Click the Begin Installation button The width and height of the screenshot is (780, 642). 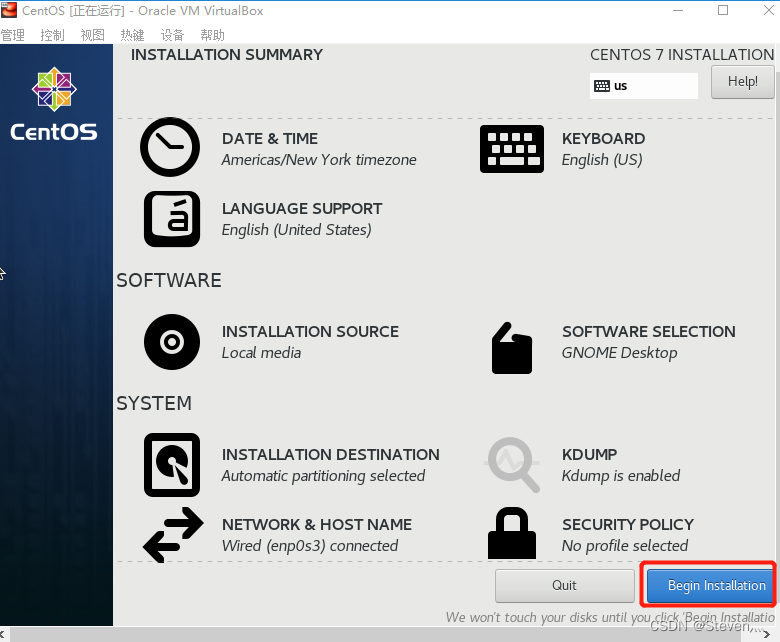pyautogui.click(x=710, y=585)
